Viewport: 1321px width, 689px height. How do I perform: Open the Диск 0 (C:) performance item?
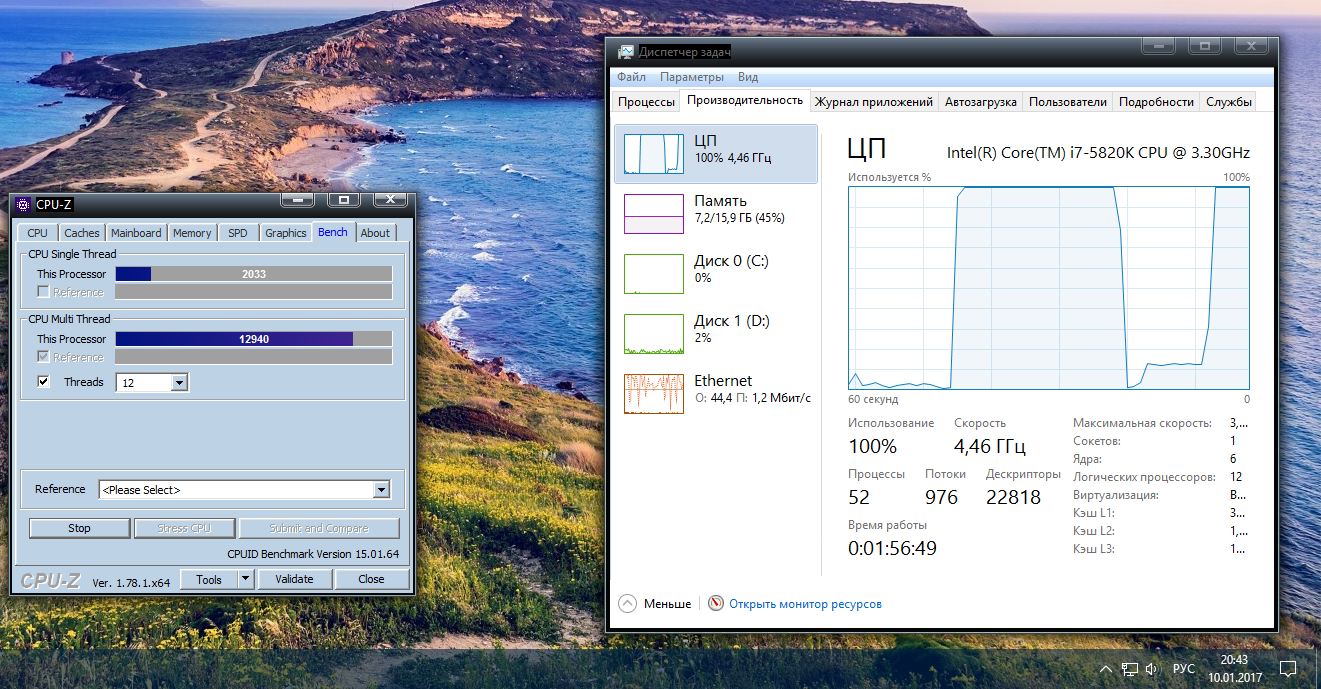[x=716, y=274]
